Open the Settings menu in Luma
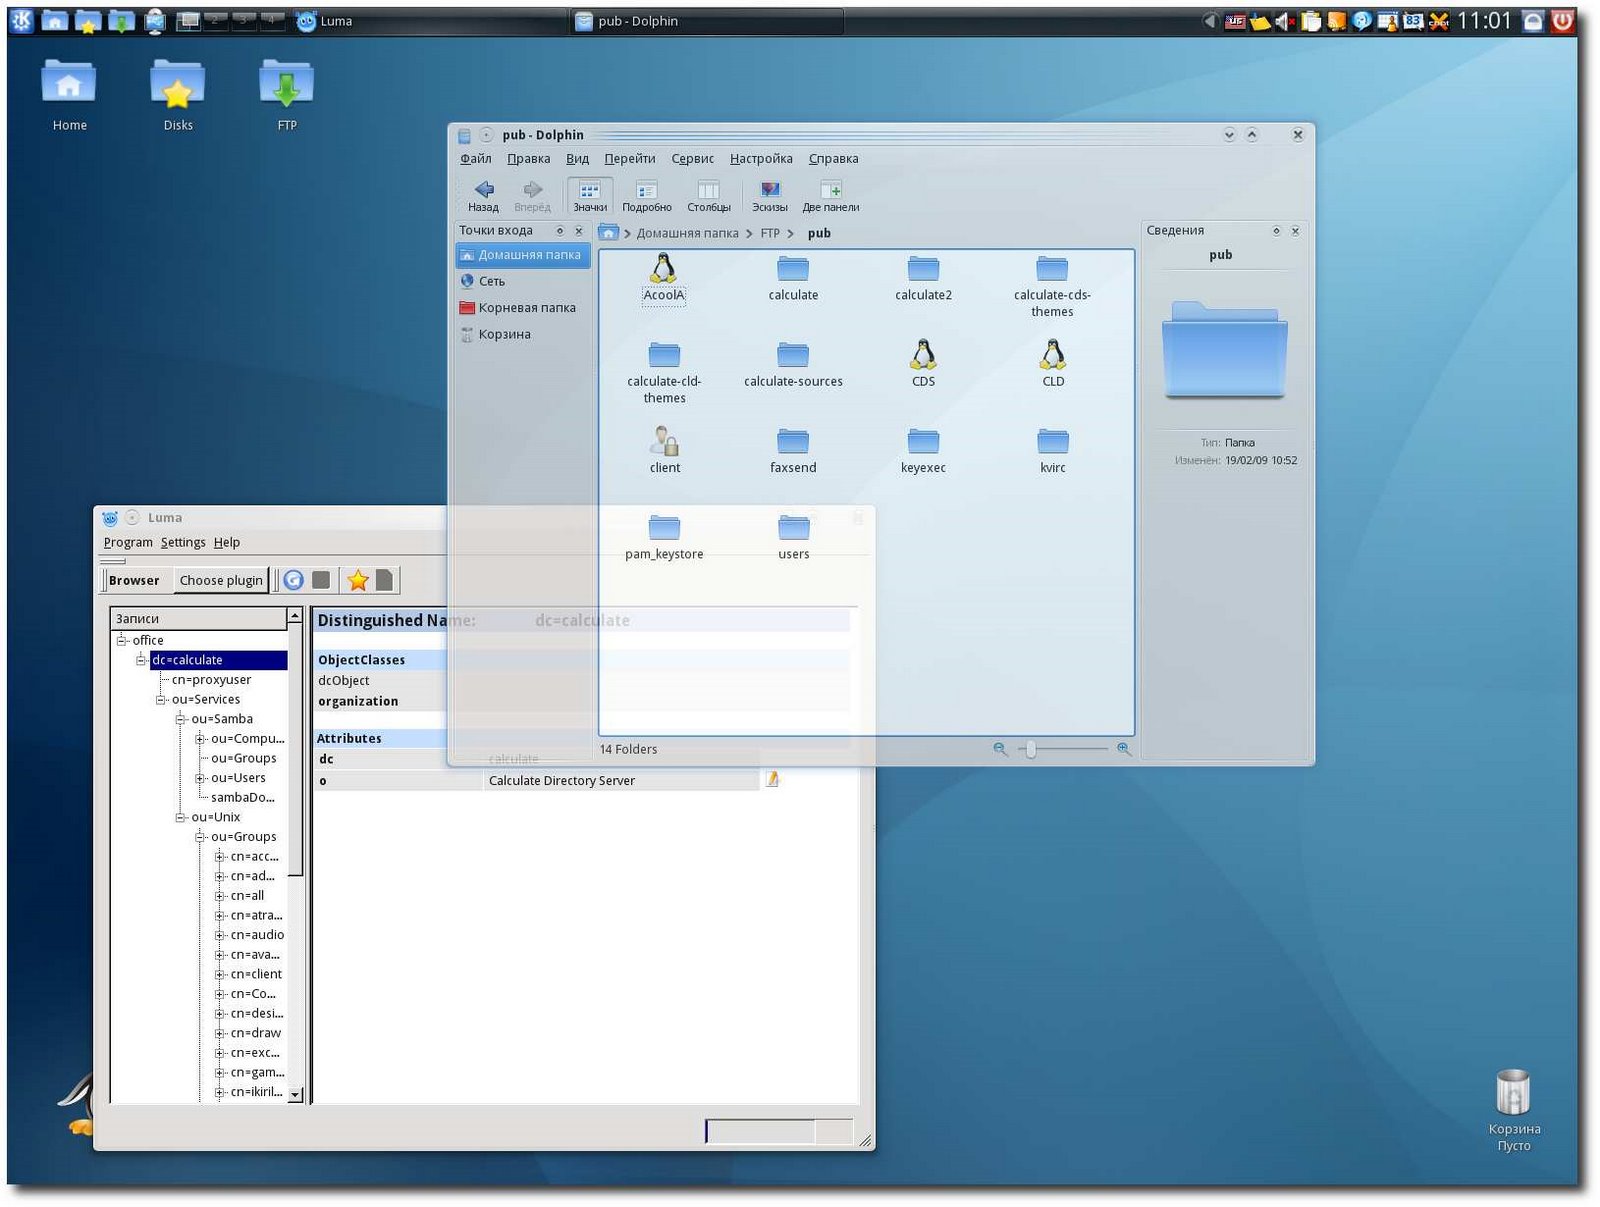Viewport: 1600px width, 1207px height. [183, 543]
